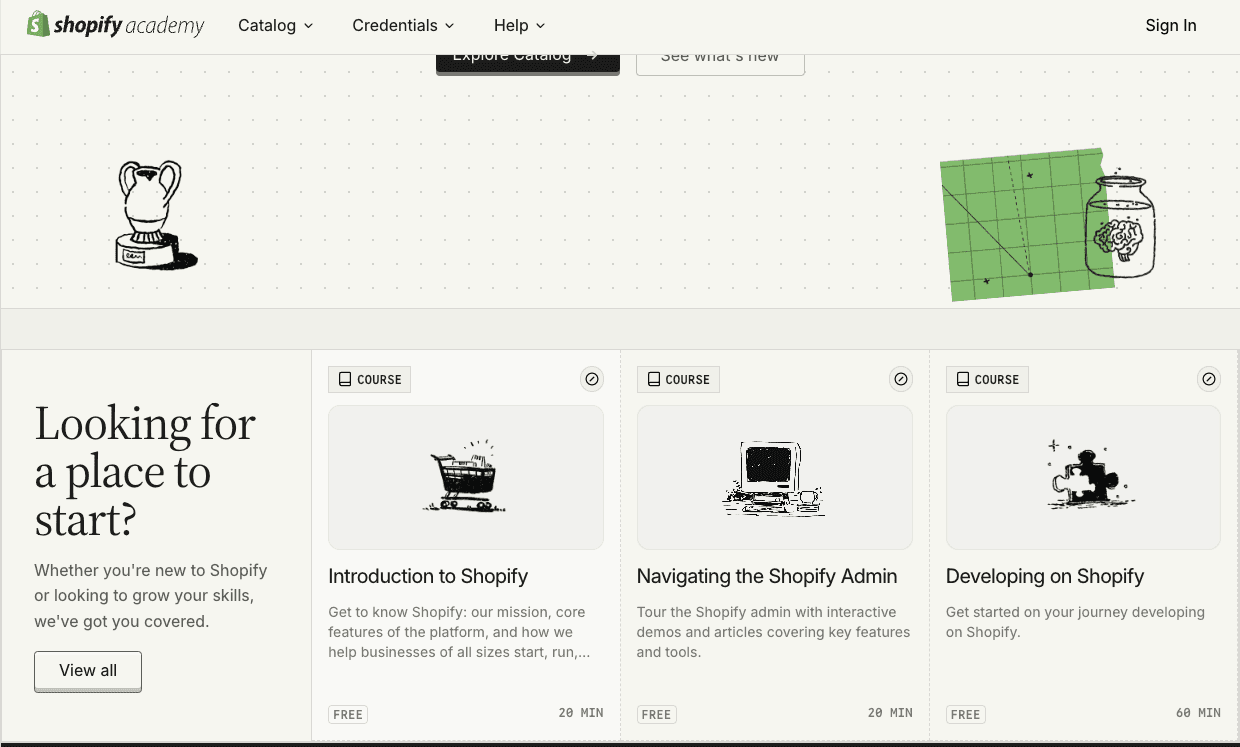
Task: Click the book icon on Developing on Shopify
Action: click(x=962, y=380)
